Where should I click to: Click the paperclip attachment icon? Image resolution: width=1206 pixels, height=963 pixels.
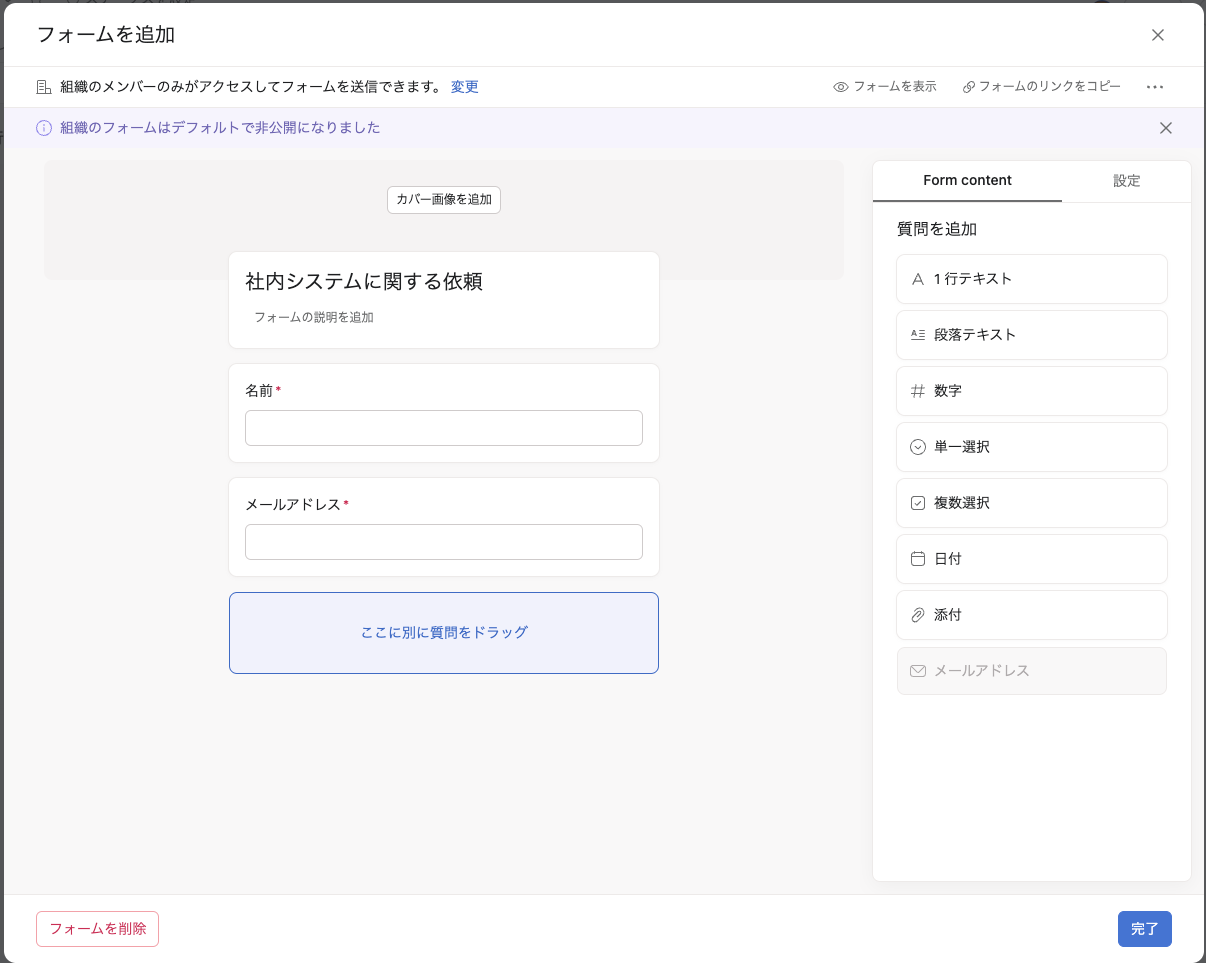[918, 615]
